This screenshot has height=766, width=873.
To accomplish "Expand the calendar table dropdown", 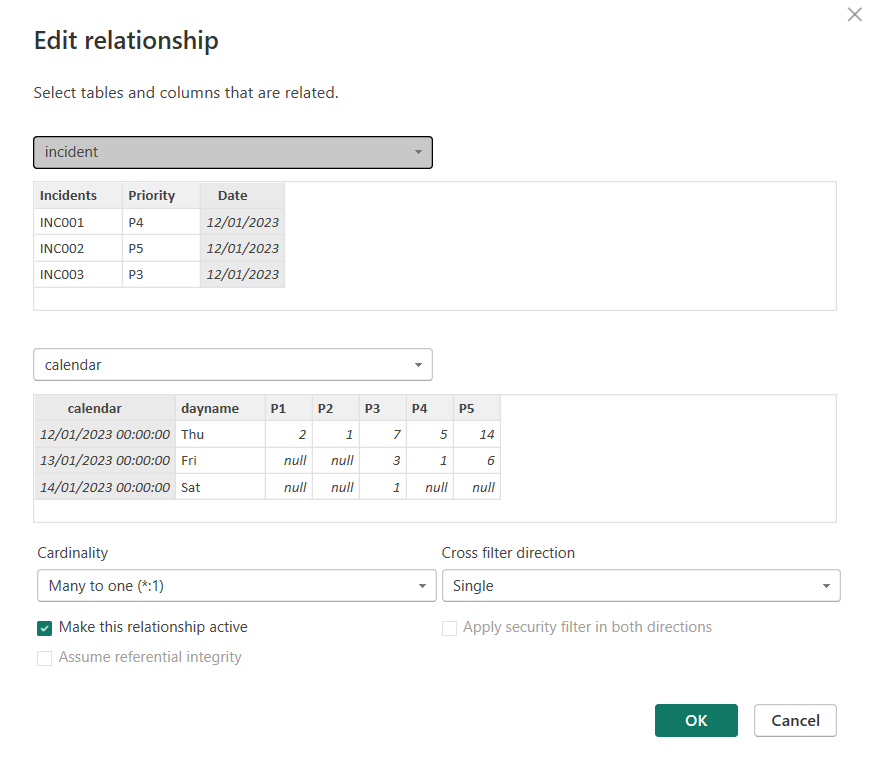I will pyautogui.click(x=232, y=365).
